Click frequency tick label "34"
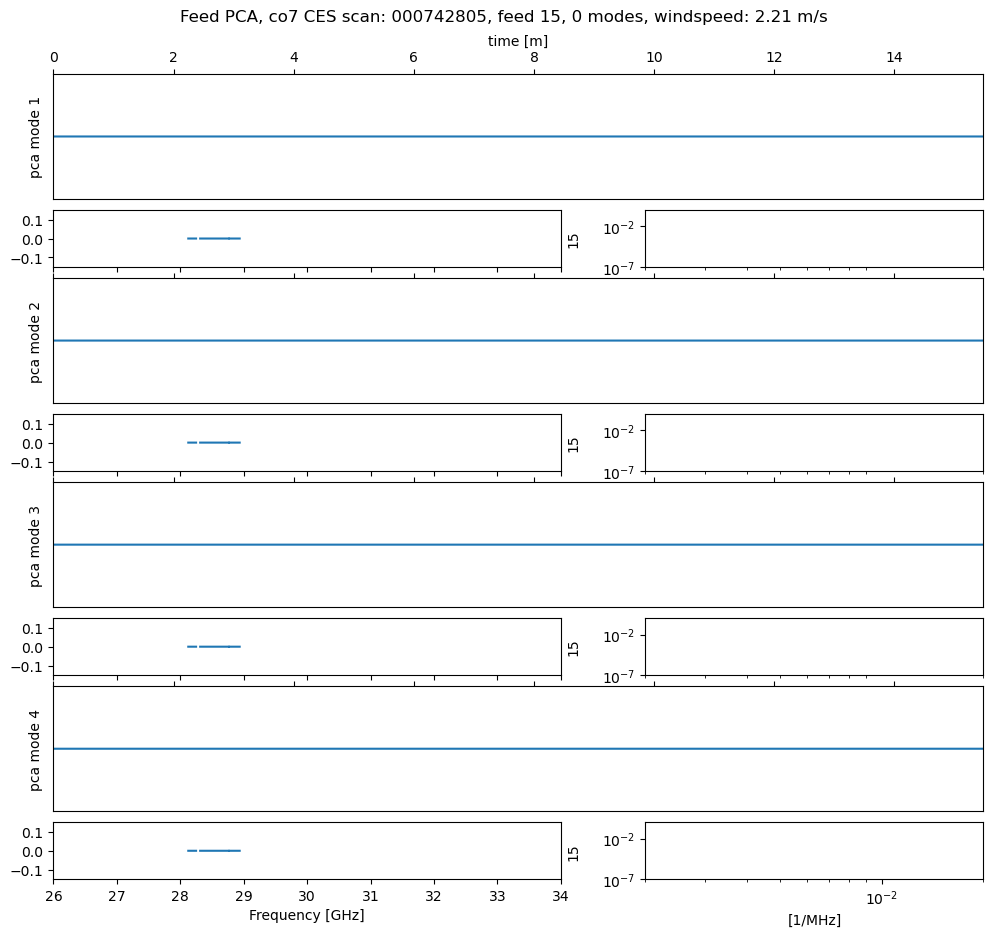Screen dimensions: 993x937 pyautogui.click(x=560, y=896)
